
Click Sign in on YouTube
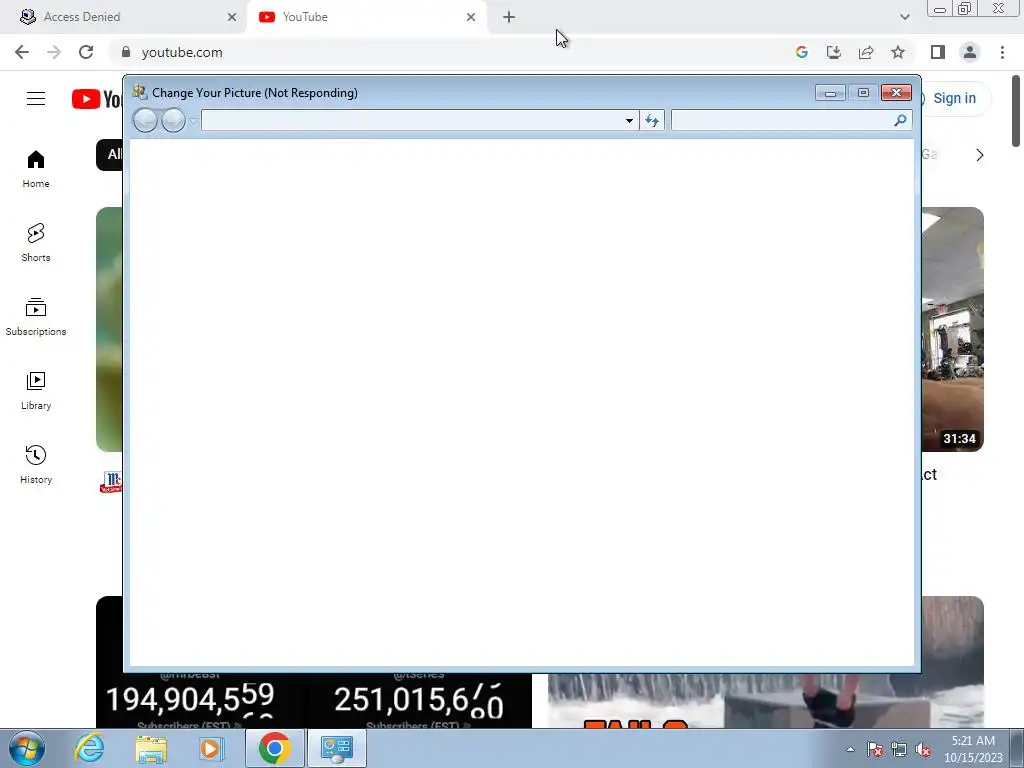(x=954, y=98)
